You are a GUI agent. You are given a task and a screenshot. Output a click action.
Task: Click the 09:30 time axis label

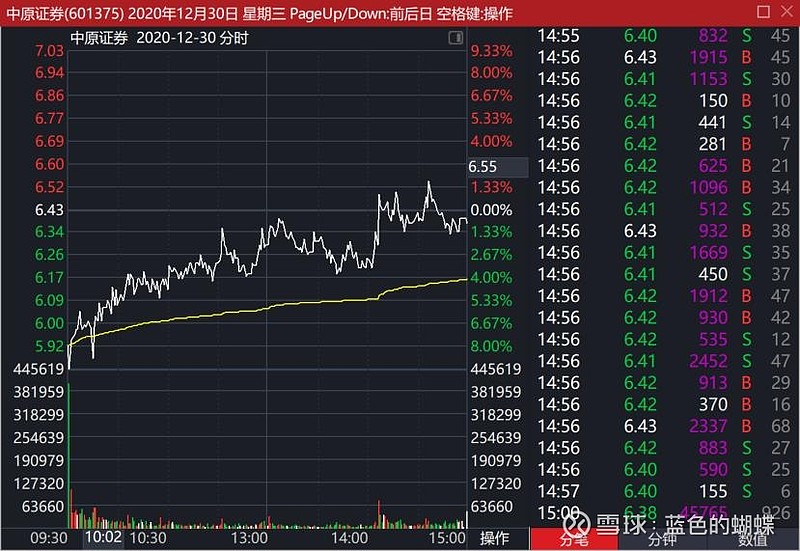(x=48, y=538)
